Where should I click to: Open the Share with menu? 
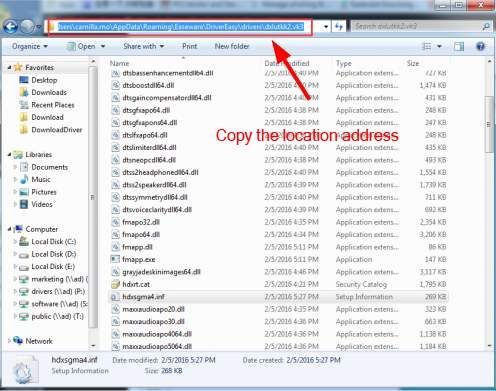pos(144,46)
